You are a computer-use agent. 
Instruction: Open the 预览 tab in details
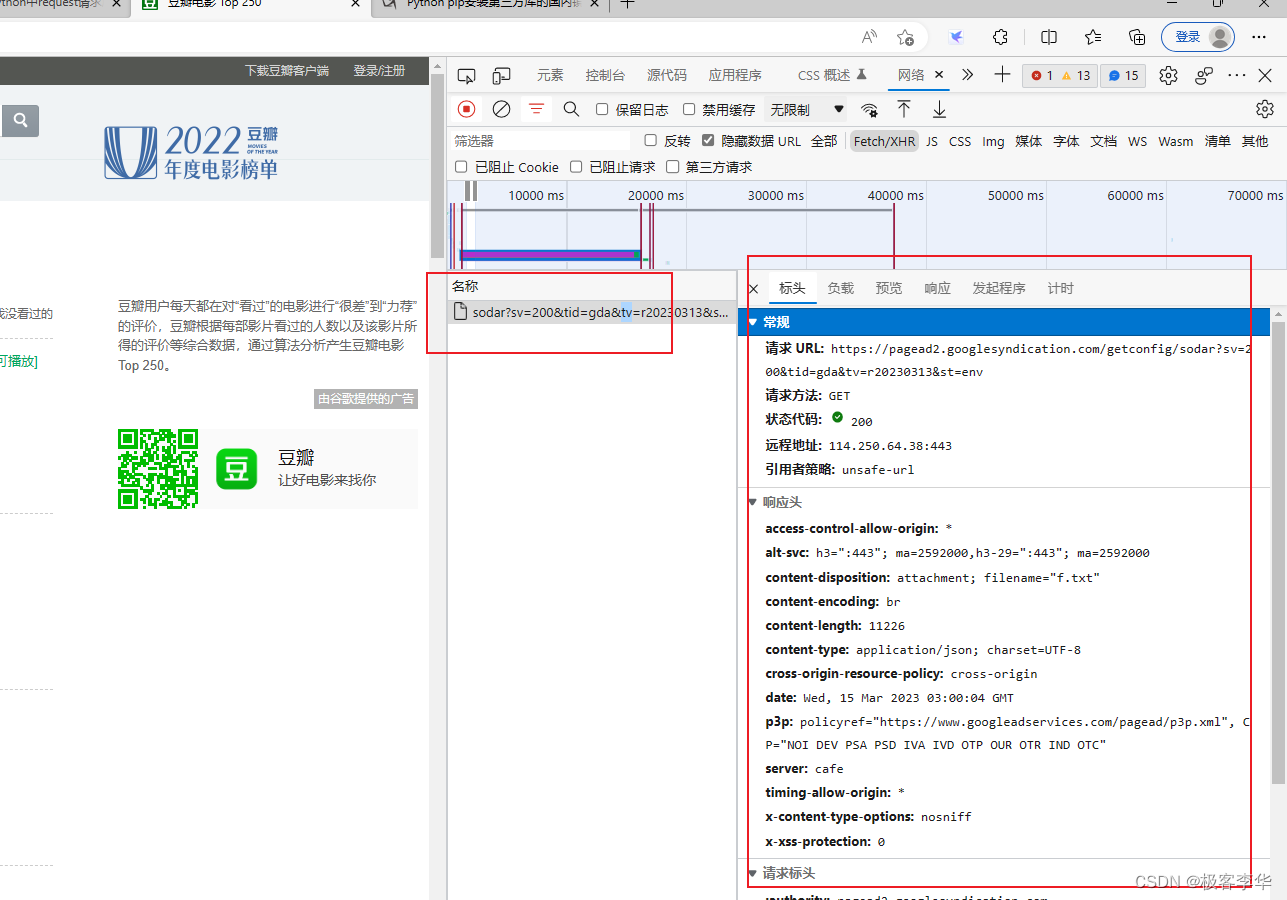(x=889, y=288)
